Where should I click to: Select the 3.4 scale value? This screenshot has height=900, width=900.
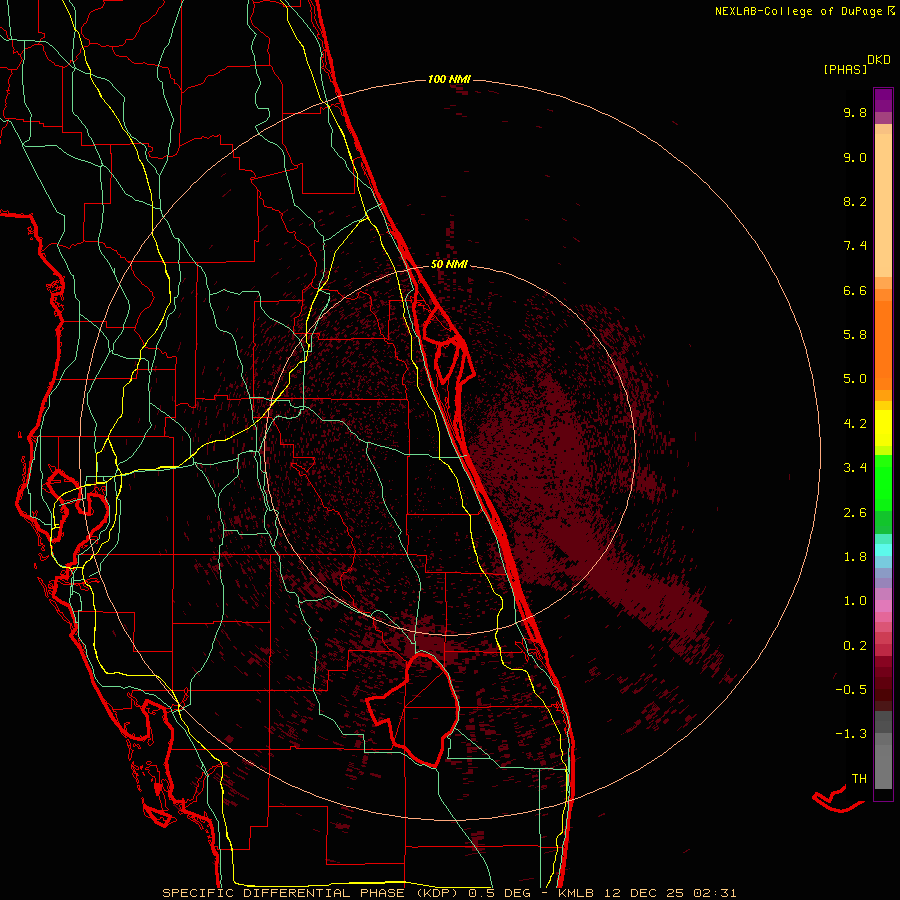(855, 468)
